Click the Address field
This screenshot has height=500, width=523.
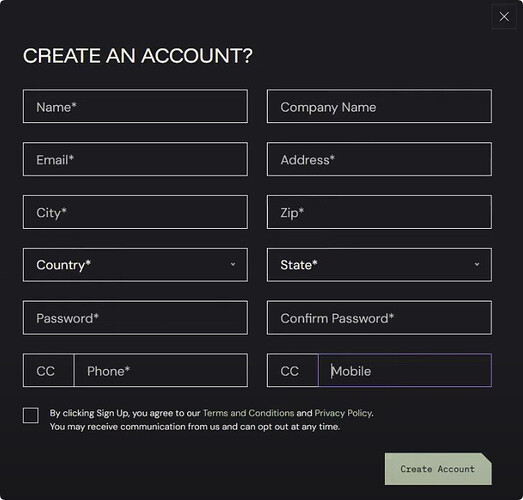(379, 159)
